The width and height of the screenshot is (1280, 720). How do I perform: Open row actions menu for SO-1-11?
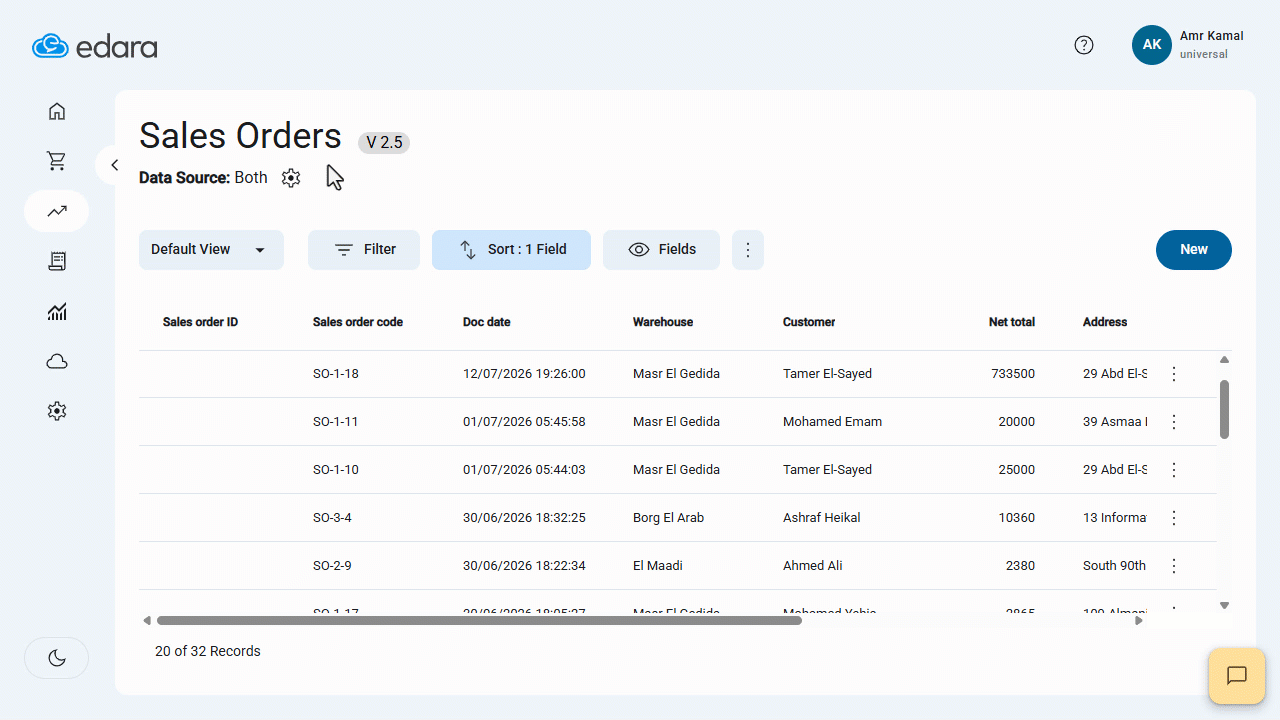tap(1174, 422)
